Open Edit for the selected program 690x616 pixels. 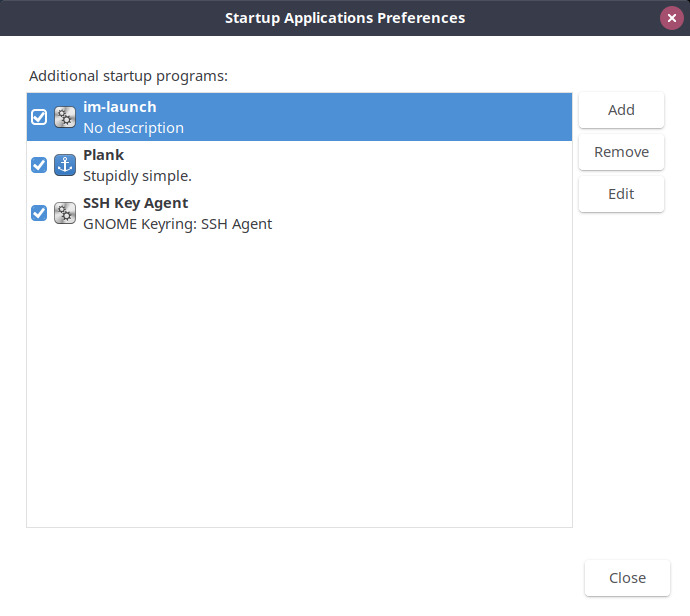click(621, 194)
